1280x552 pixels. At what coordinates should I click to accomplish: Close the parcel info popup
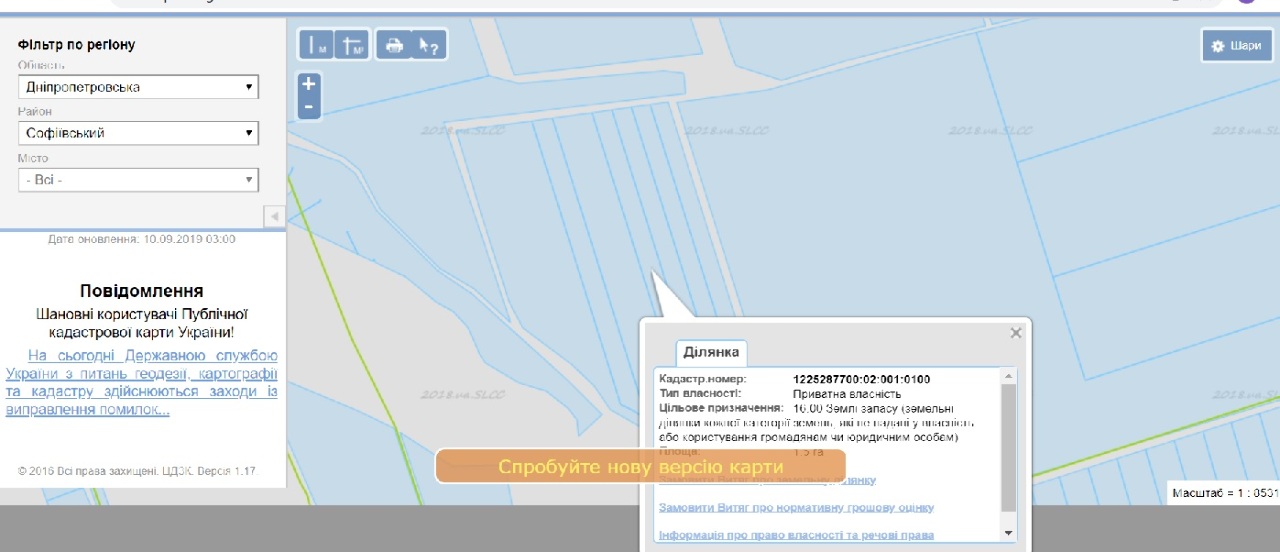pyautogui.click(x=1016, y=333)
